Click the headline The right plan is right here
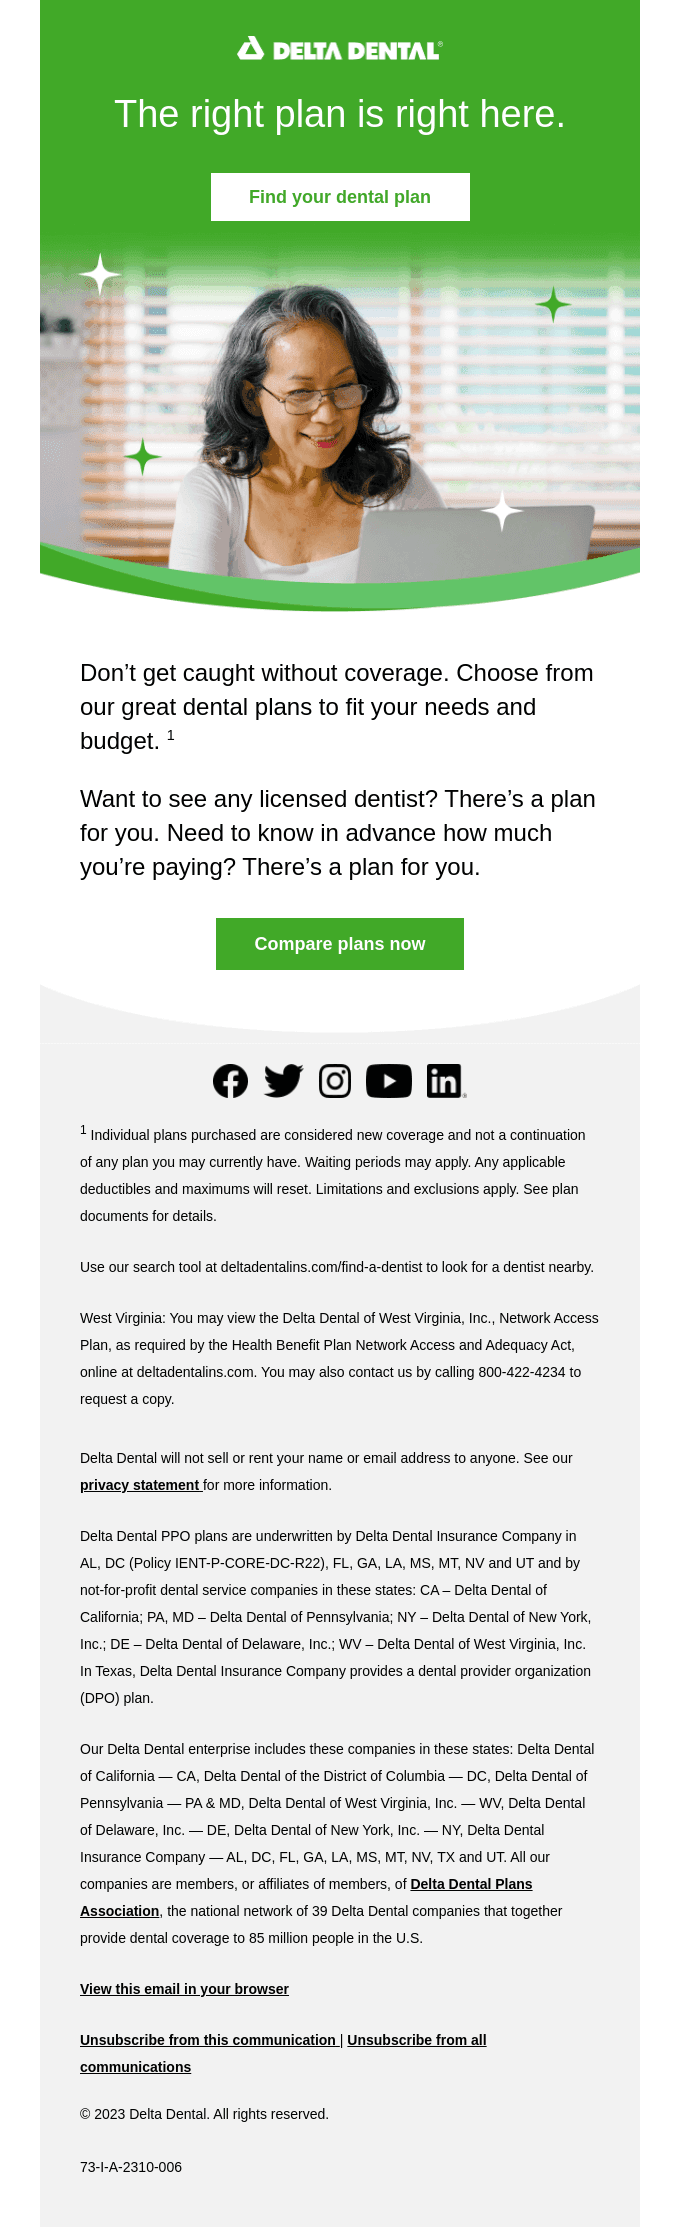Image resolution: width=680 pixels, height=2227 pixels. pyautogui.click(x=340, y=115)
